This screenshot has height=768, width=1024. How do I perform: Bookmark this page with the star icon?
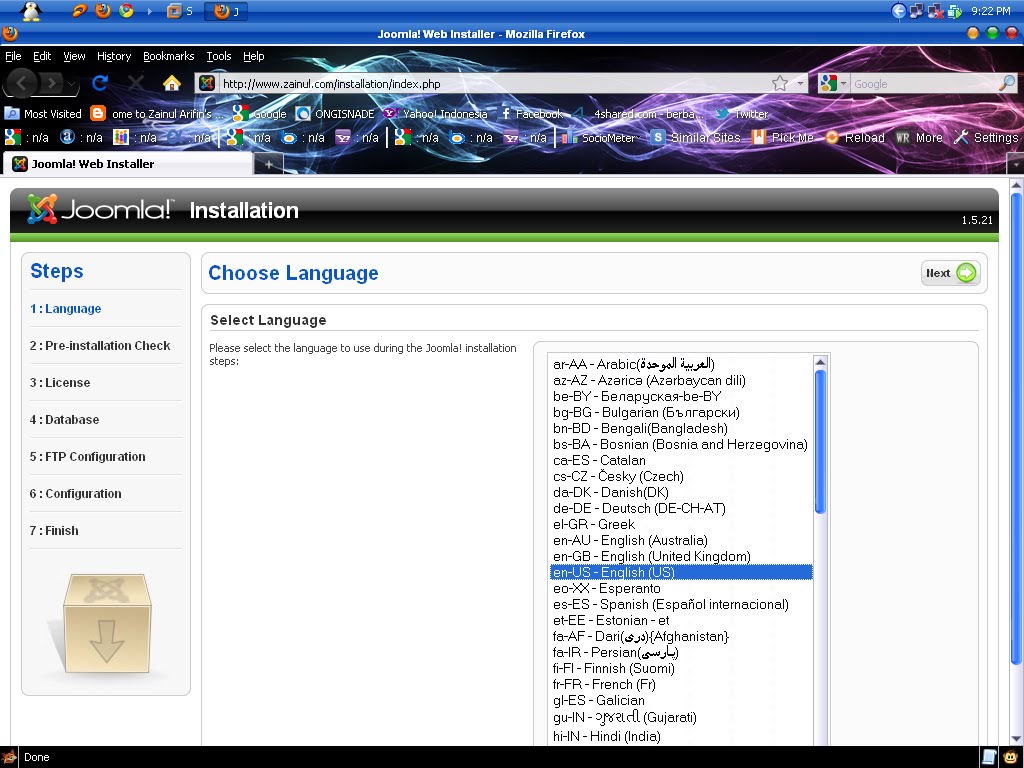click(x=780, y=83)
